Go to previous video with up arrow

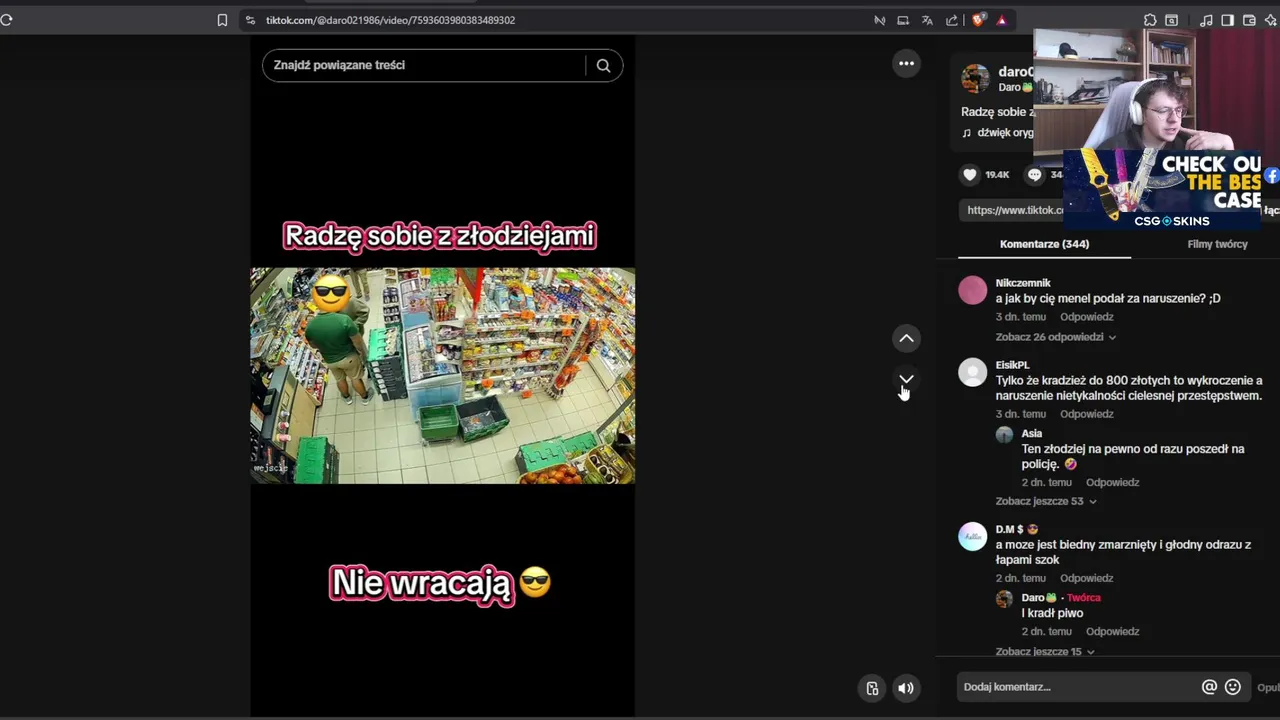coord(906,338)
